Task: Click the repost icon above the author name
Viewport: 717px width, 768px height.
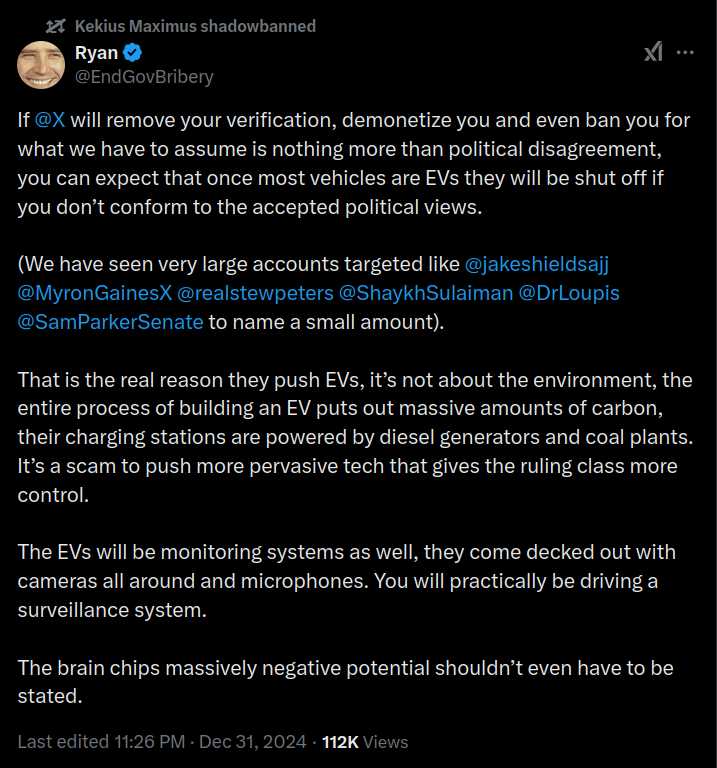Action: pyautogui.click(x=56, y=26)
